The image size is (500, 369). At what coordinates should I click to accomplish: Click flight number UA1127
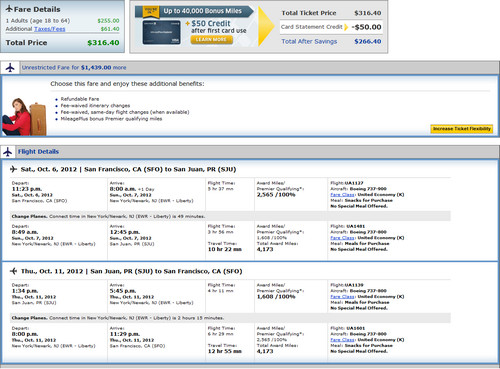coord(354,183)
